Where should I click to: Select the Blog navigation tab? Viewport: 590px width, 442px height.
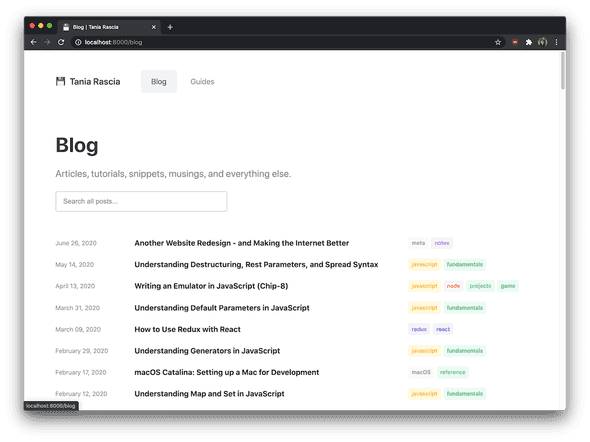[x=159, y=81]
